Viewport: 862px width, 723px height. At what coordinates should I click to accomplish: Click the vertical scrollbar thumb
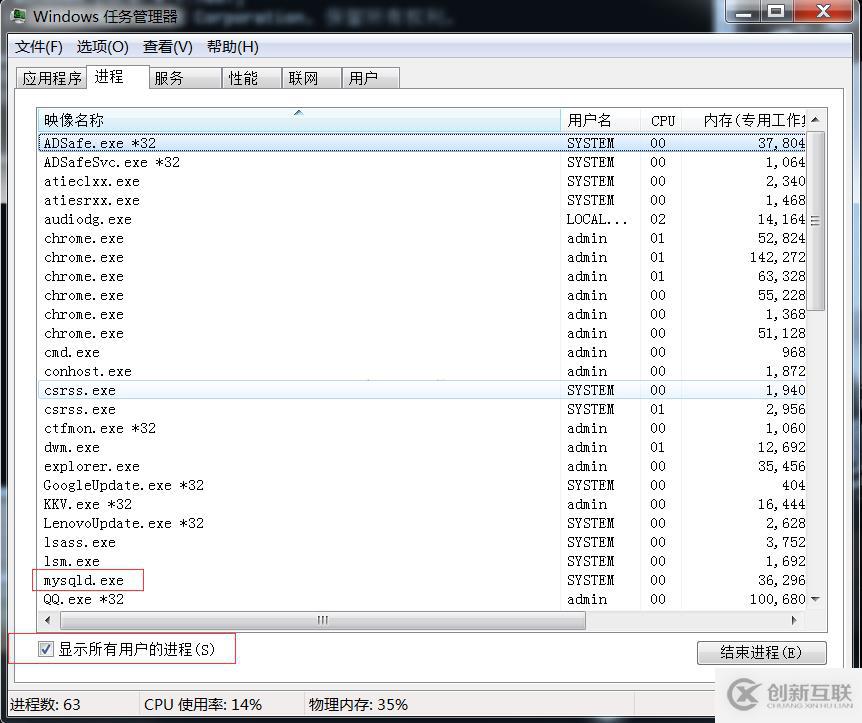click(x=816, y=220)
